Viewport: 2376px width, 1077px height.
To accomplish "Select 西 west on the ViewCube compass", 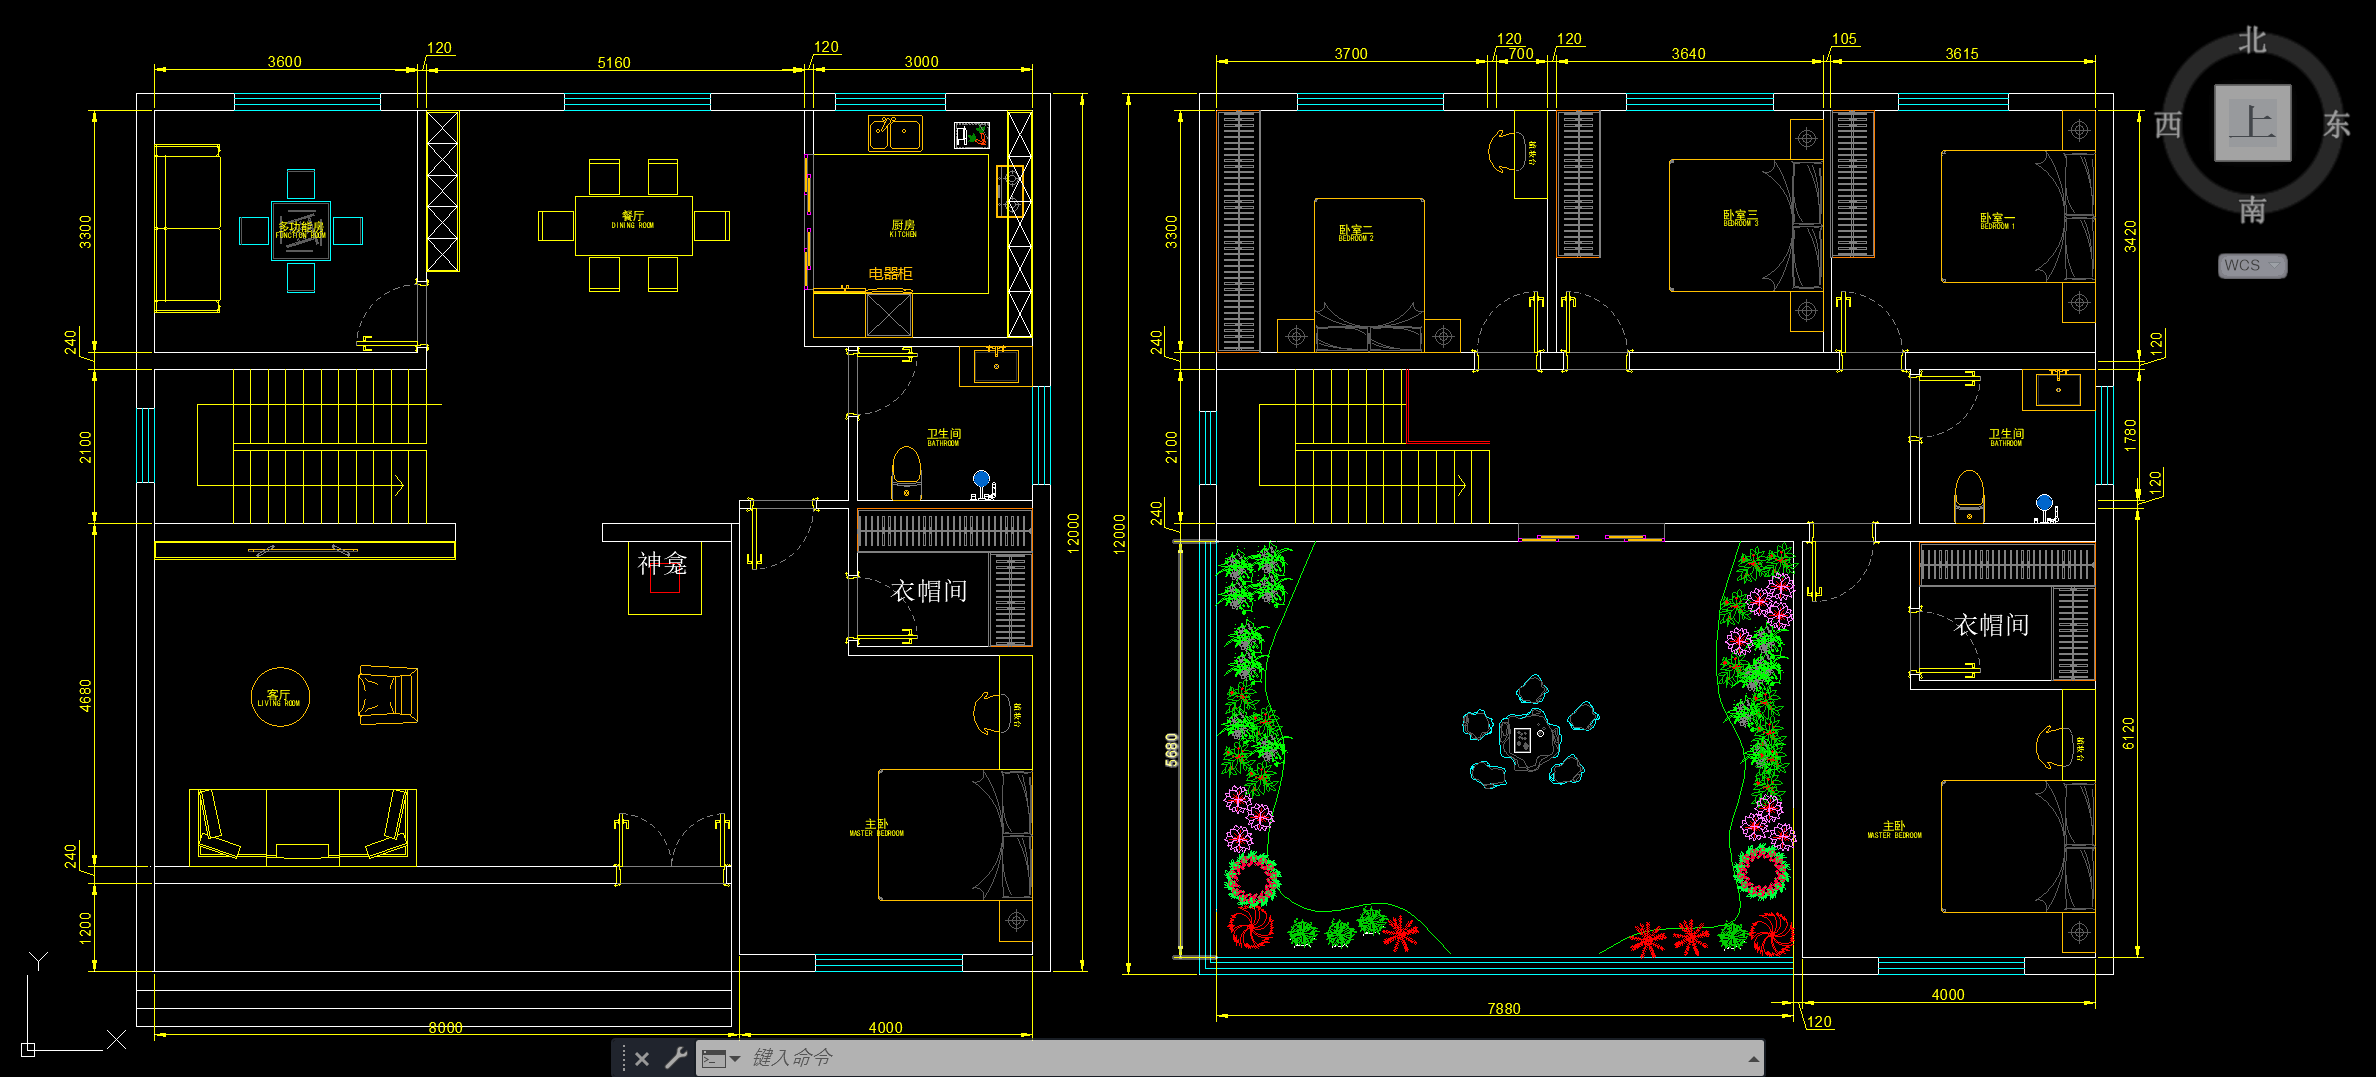I will pyautogui.click(x=2168, y=125).
